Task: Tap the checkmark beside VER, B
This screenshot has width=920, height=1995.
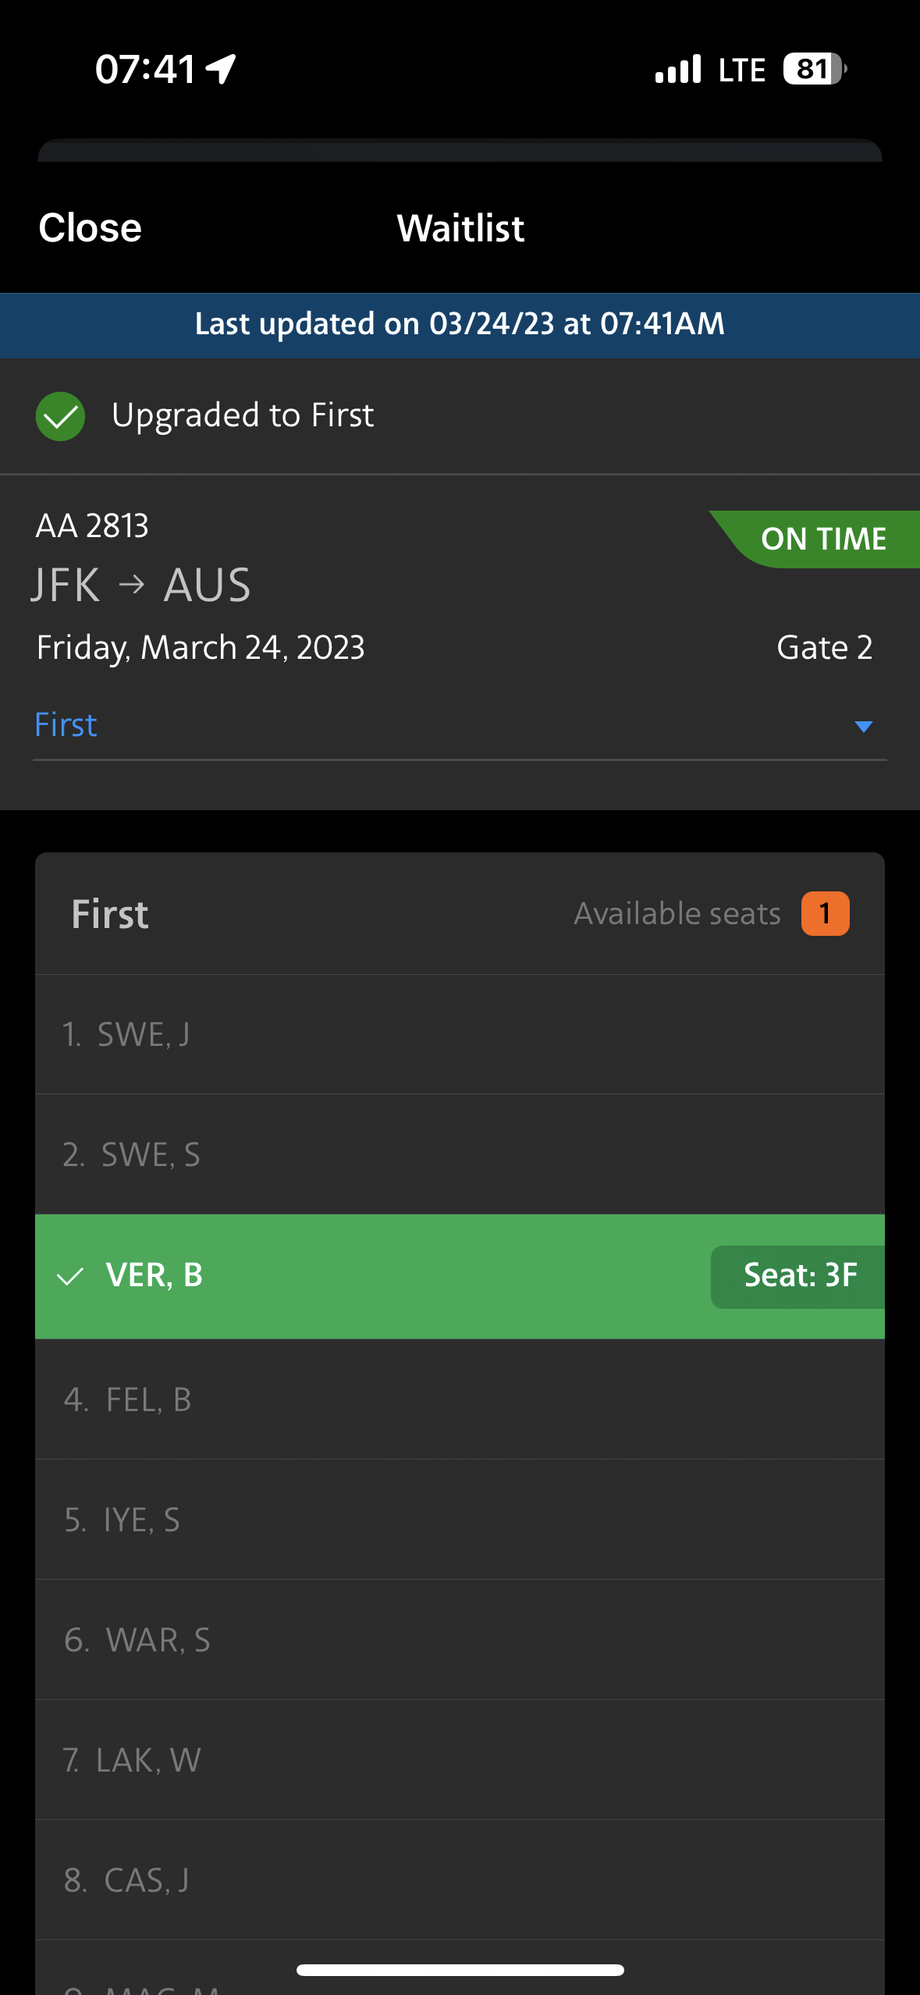Action: (70, 1277)
